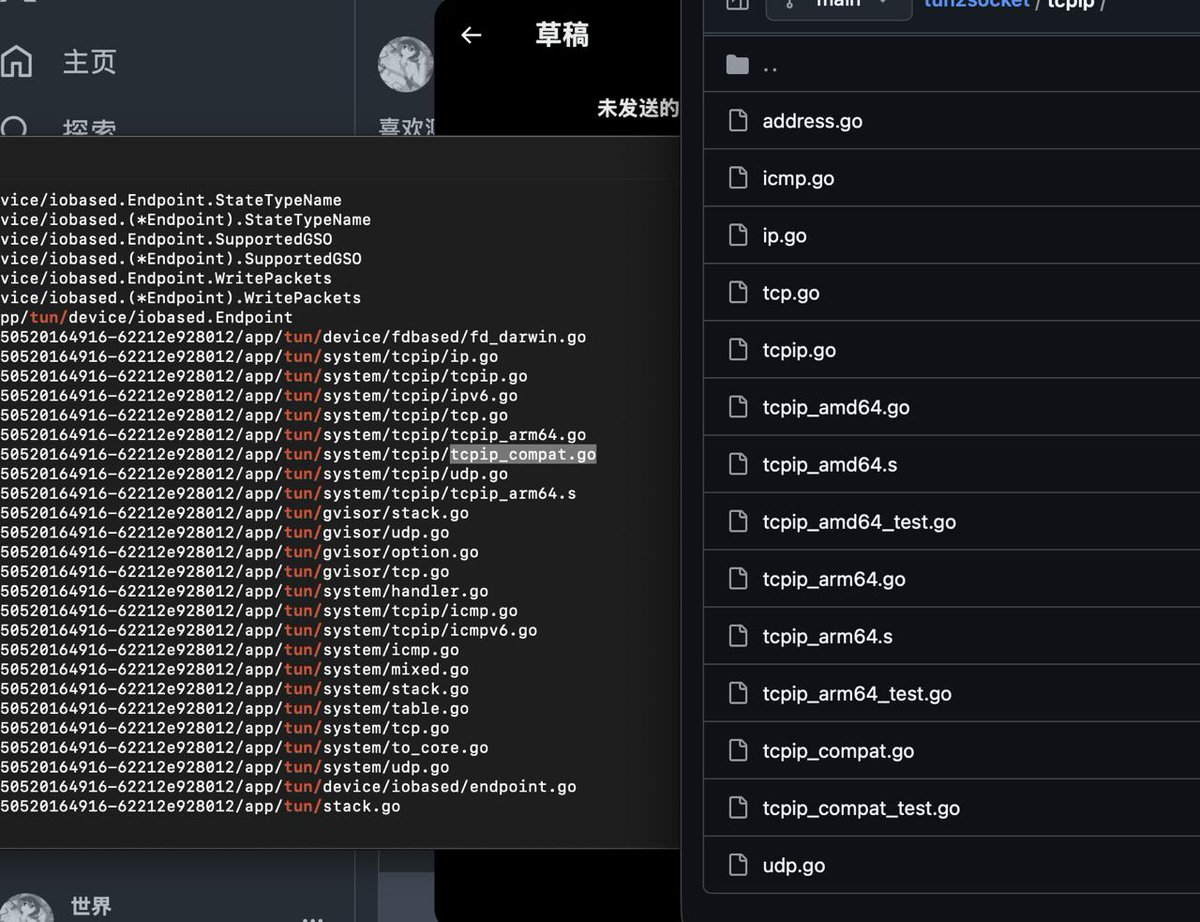The image size is (1200, 922).
Task: Click the document icon beside udp.go
Action: pyautogui.click(x=737, y=864)
